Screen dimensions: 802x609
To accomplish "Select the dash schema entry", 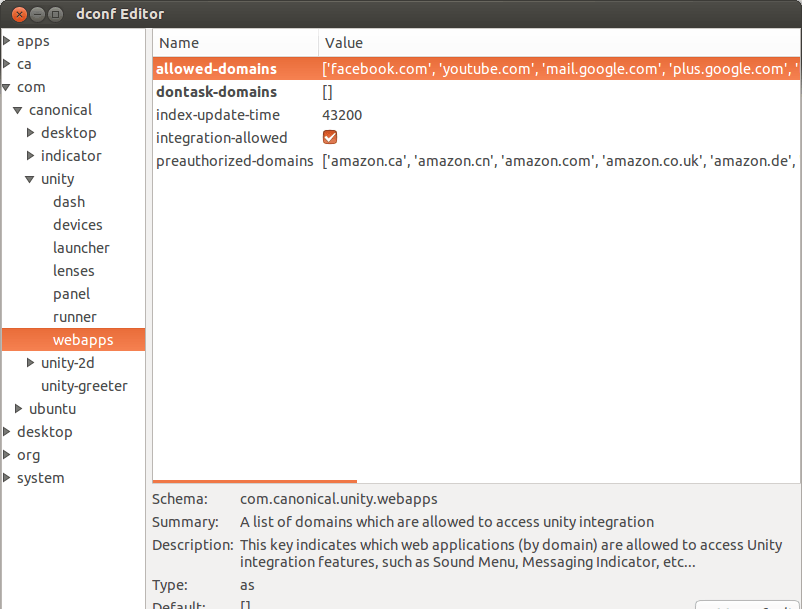I will point(69,202).
